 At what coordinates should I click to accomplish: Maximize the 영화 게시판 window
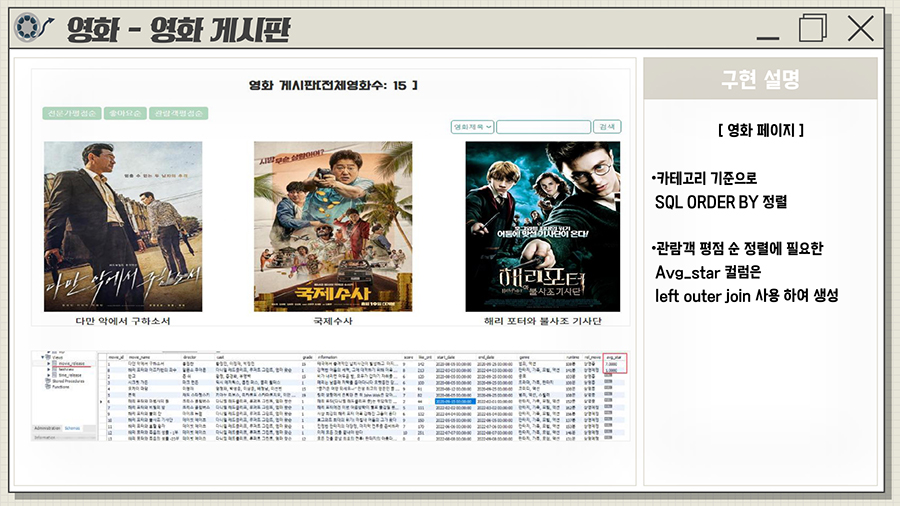point(813,27)
